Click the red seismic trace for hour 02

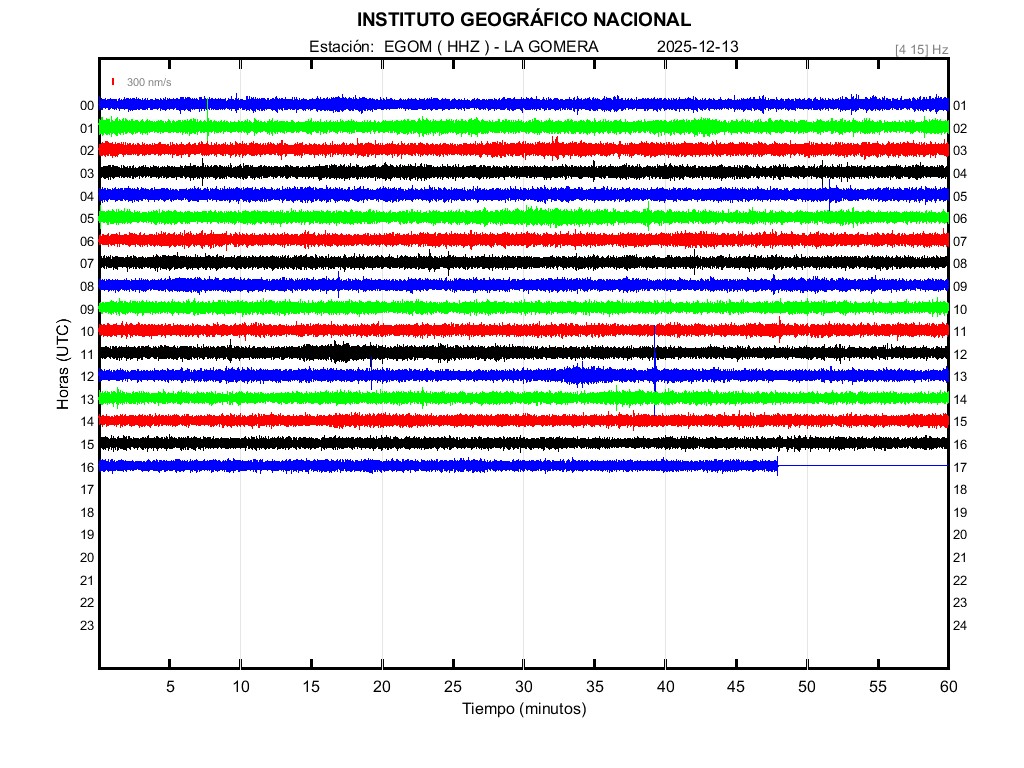point(400,149)
